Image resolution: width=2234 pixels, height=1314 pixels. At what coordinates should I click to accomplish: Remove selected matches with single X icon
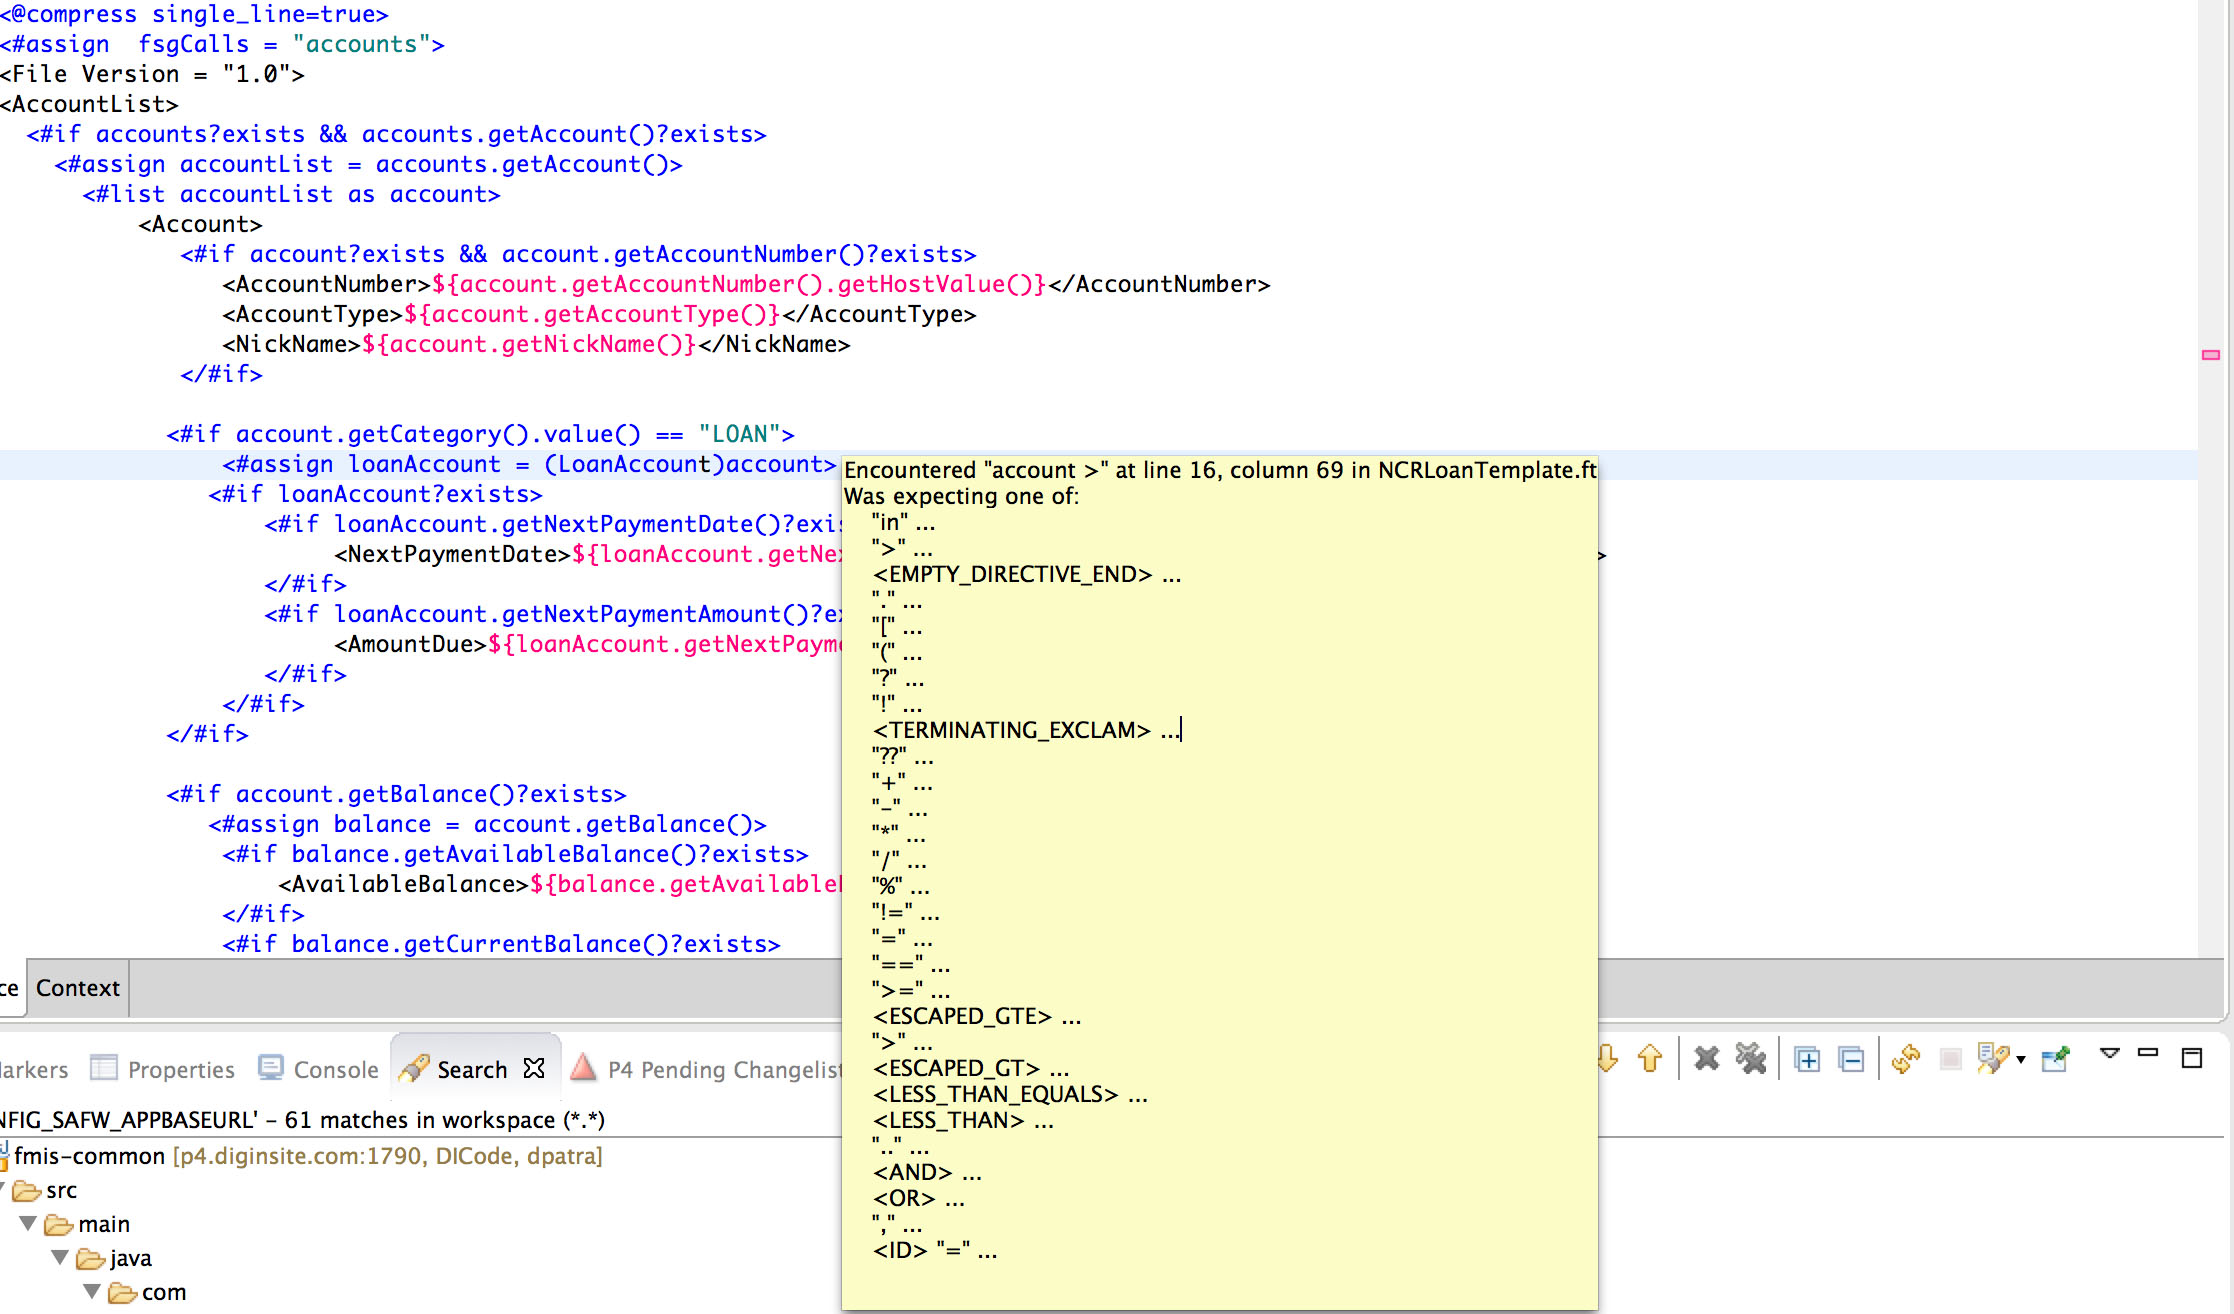(x=1707, y=1059)
